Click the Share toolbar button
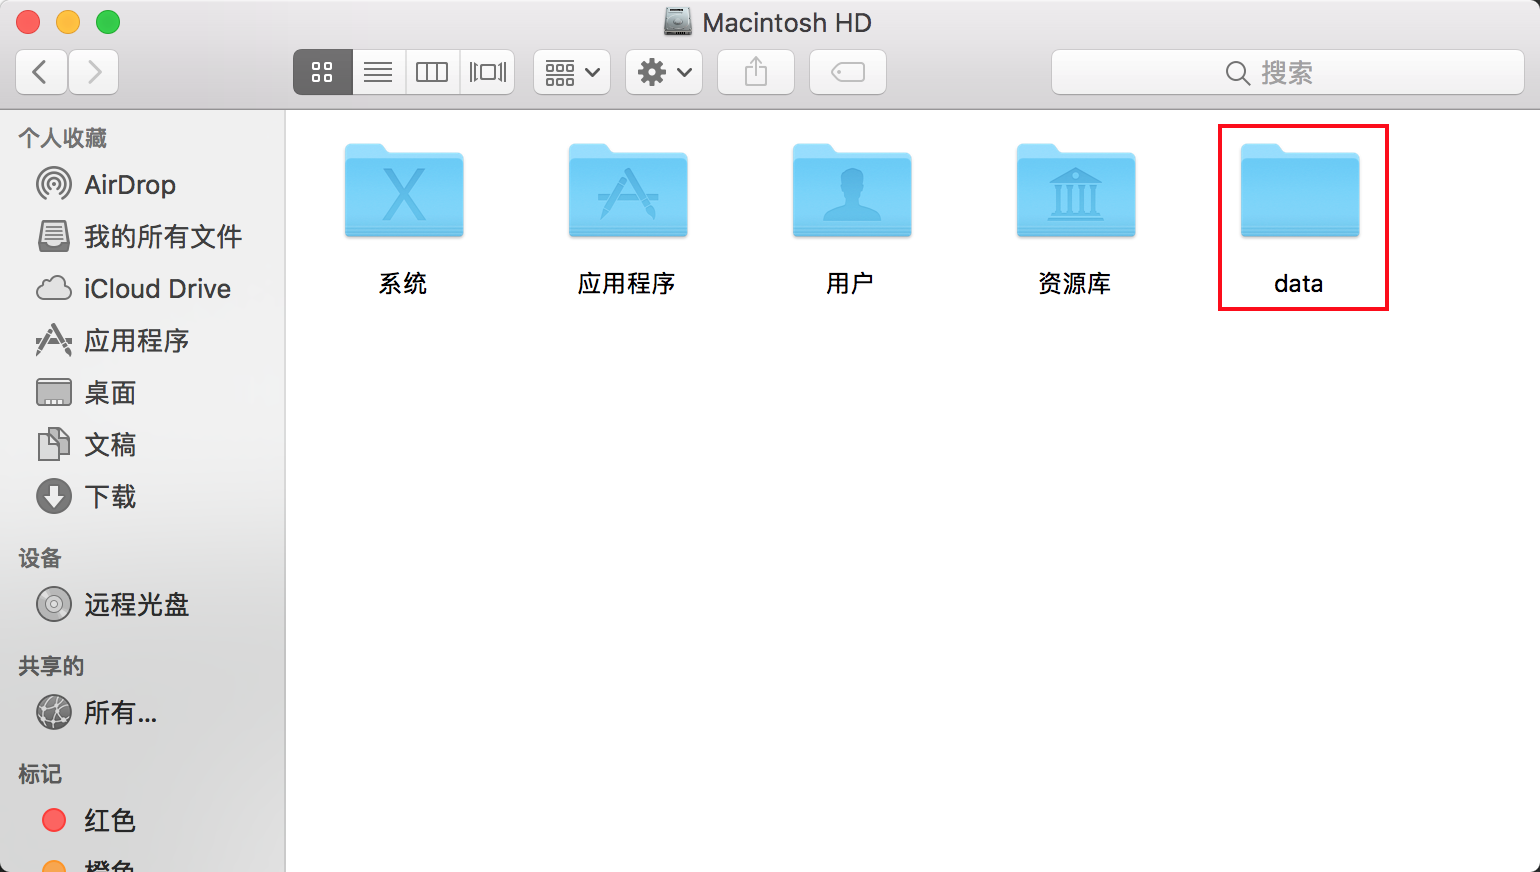This screenshot has width=1540, height=872. [756, 72]
